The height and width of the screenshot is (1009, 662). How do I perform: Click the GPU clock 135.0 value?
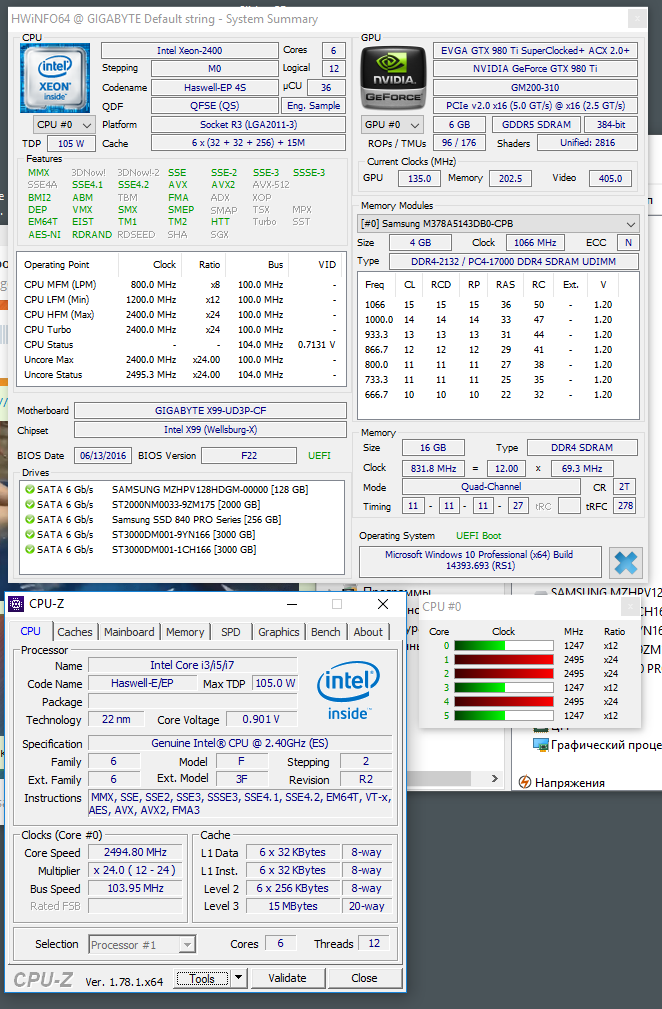[419, 178]
